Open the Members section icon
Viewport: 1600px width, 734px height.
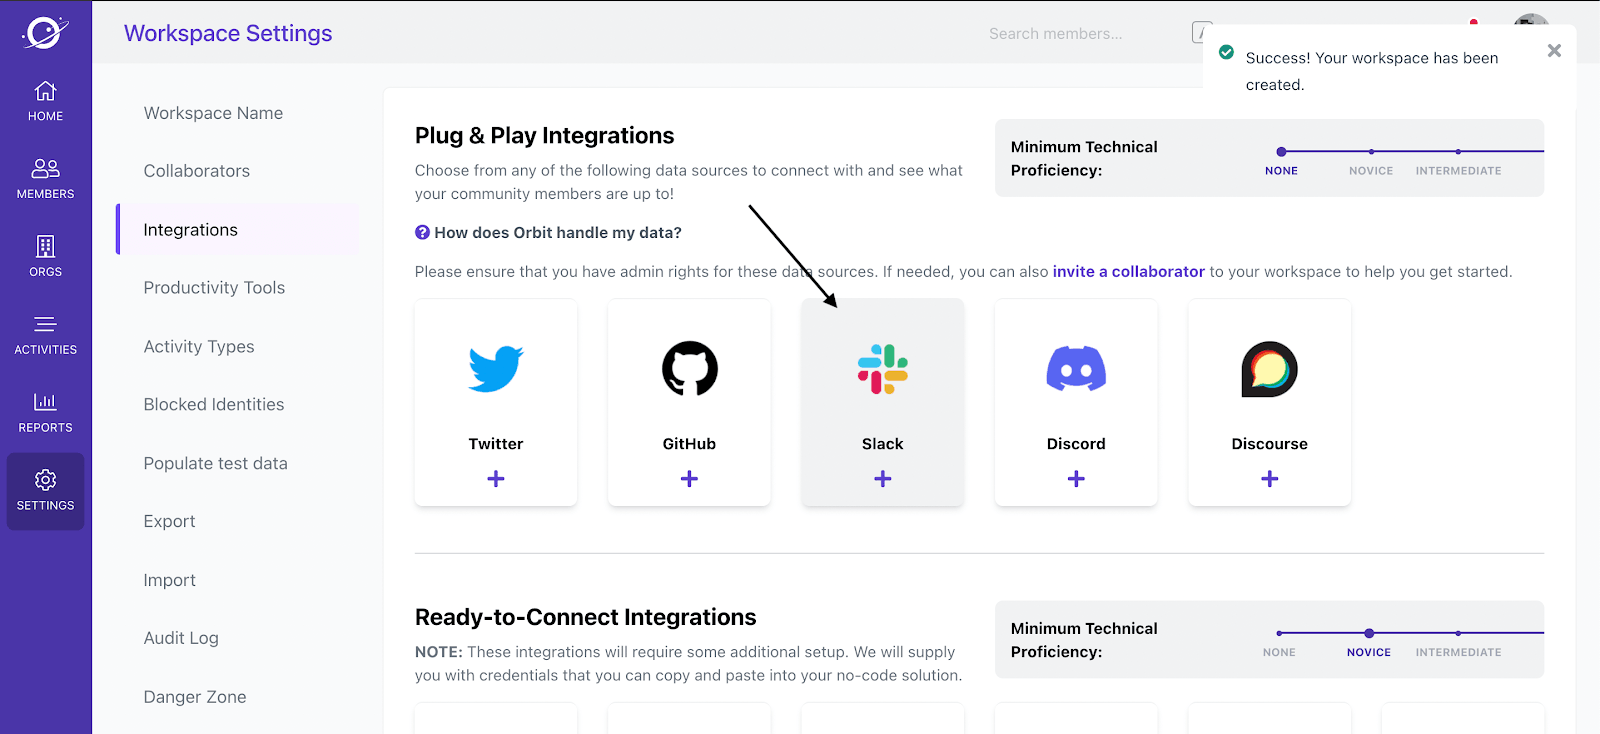point(45,168)
